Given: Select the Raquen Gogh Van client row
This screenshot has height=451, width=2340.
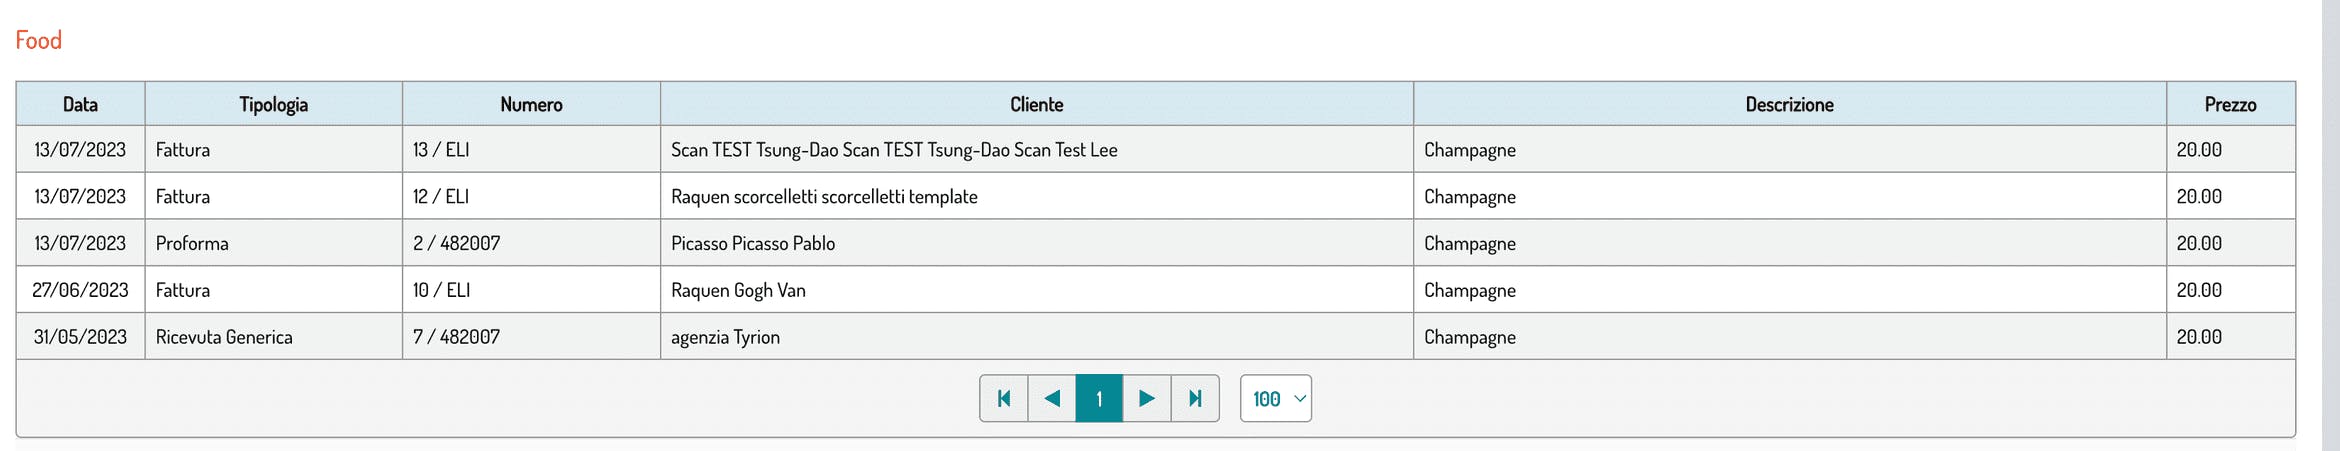Looking at the screenshot, I should pos(738,291).
